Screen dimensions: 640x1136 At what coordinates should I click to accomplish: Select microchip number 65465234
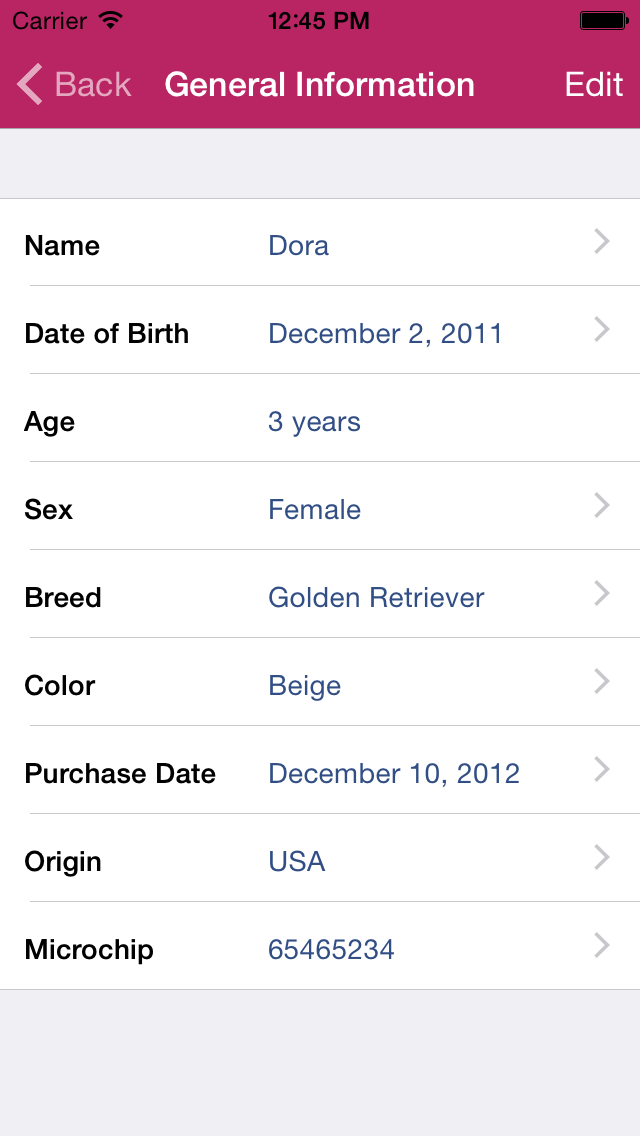click(x=331, y=950)
